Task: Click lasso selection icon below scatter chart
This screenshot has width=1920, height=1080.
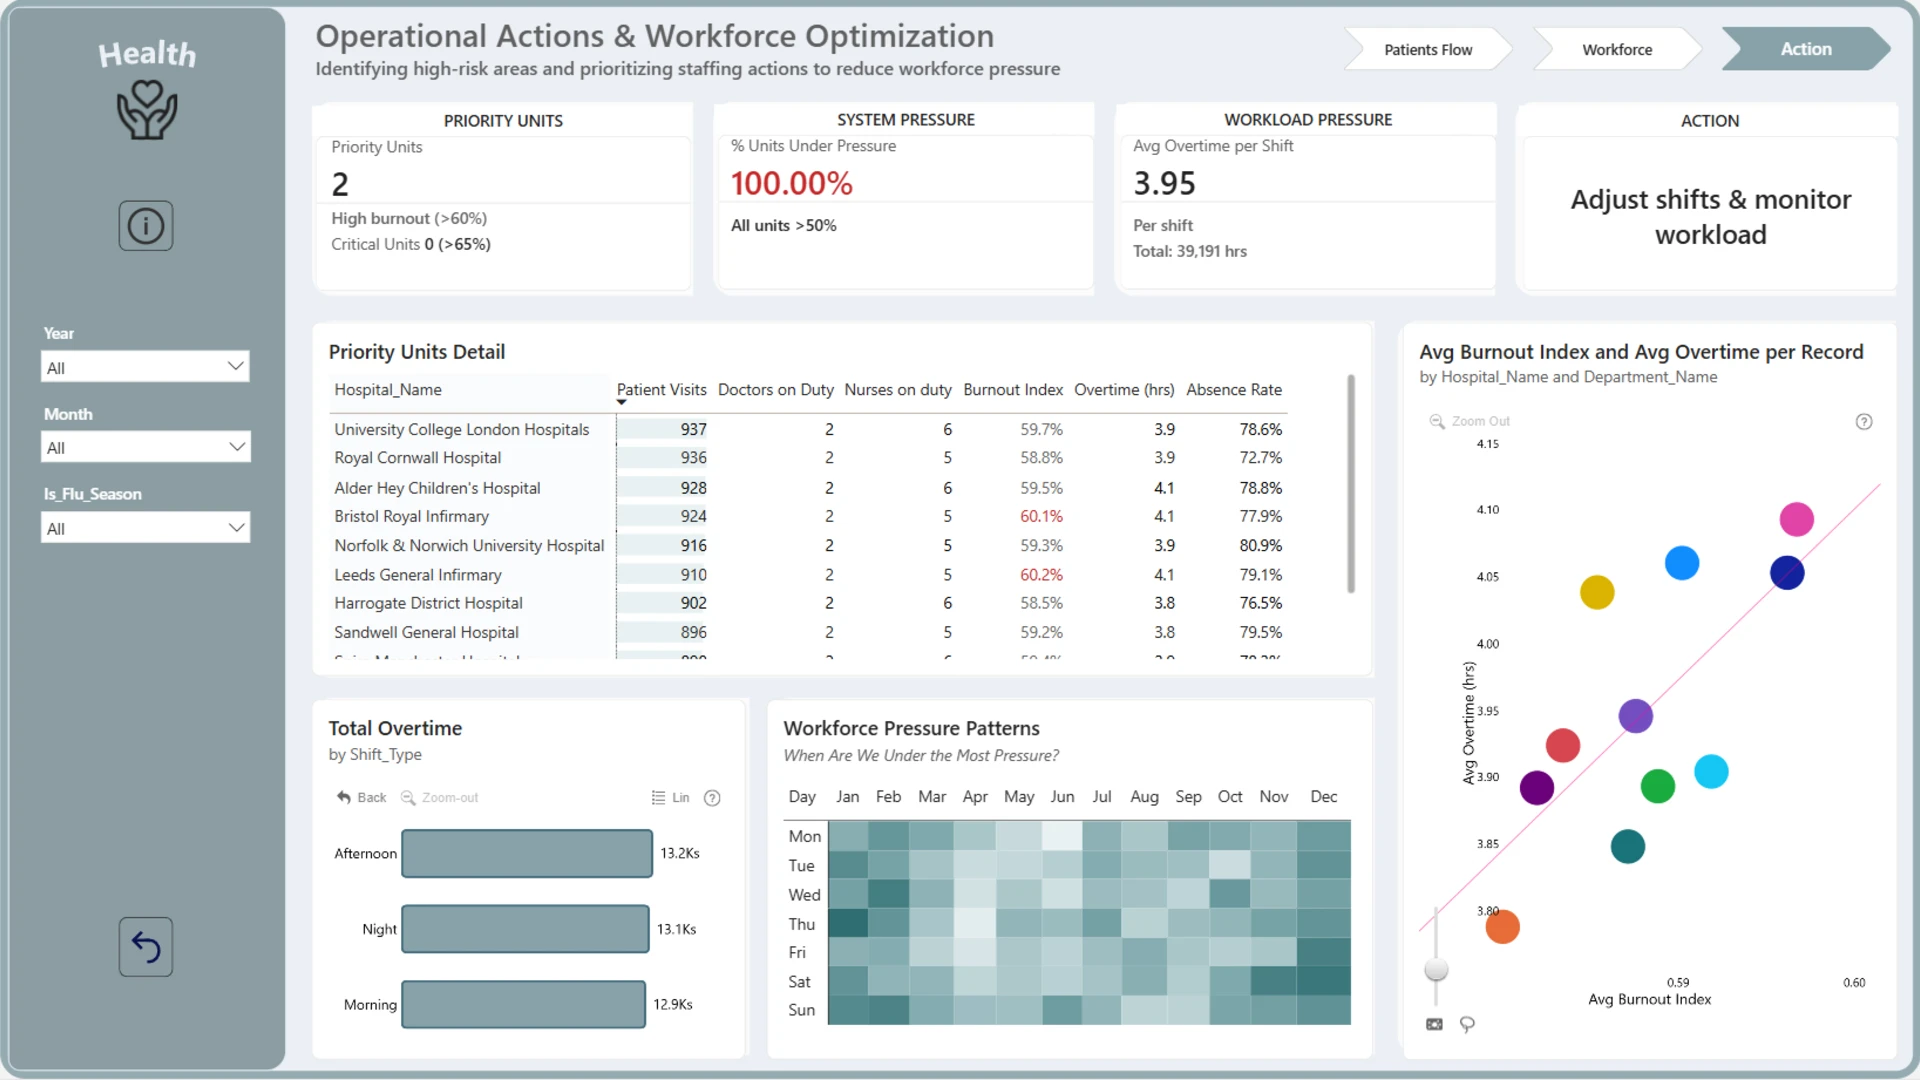Action: pyautogui.click(x=1467, y=1024)
